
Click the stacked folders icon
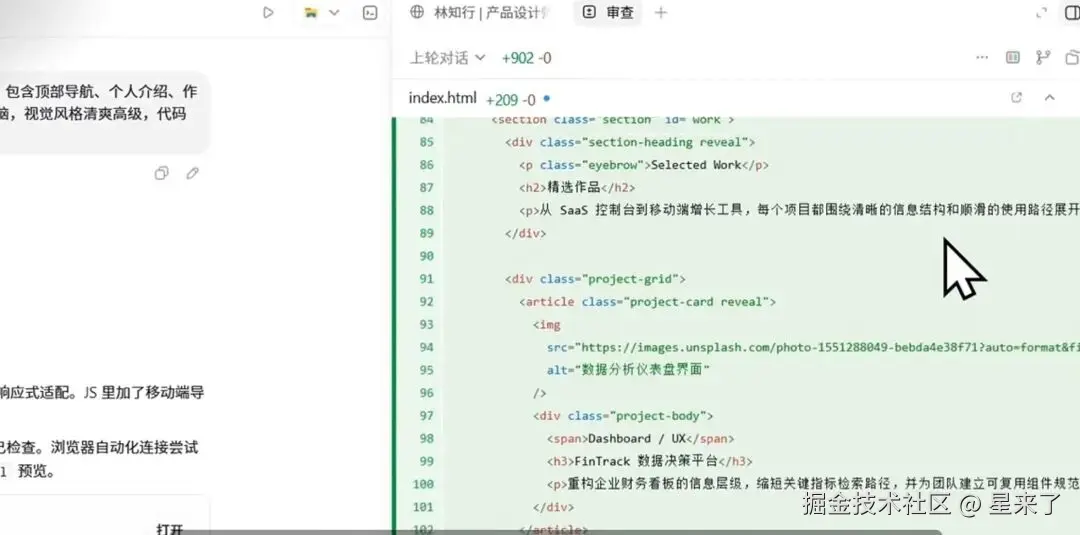(1072, 58)
